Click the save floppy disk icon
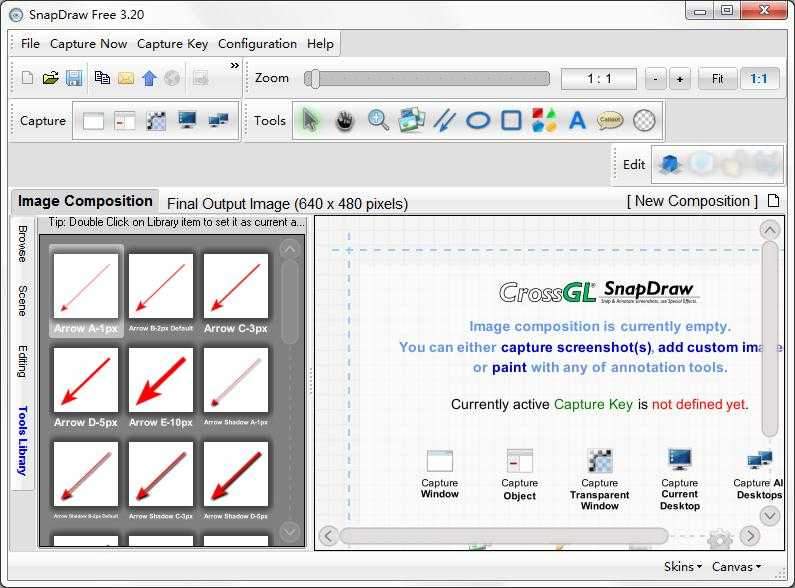Screen dimensions: 795x588 [x=74, y=78]
